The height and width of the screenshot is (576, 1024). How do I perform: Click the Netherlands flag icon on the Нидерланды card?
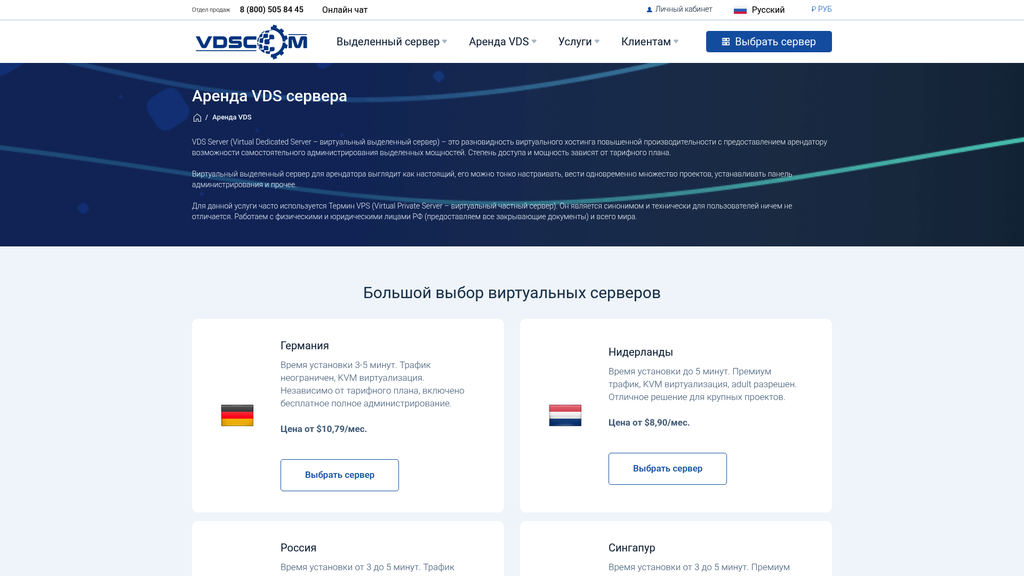coord(565,415)
